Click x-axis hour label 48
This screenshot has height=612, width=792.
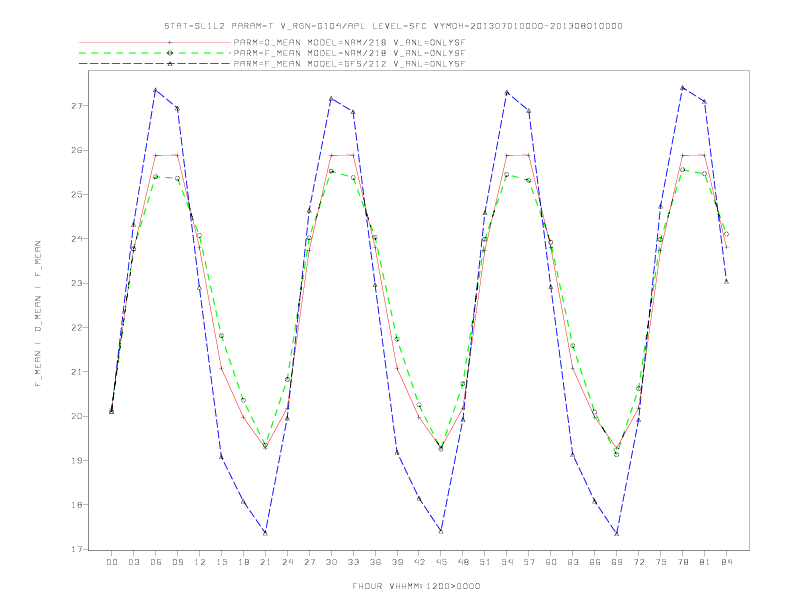point(463,562)
